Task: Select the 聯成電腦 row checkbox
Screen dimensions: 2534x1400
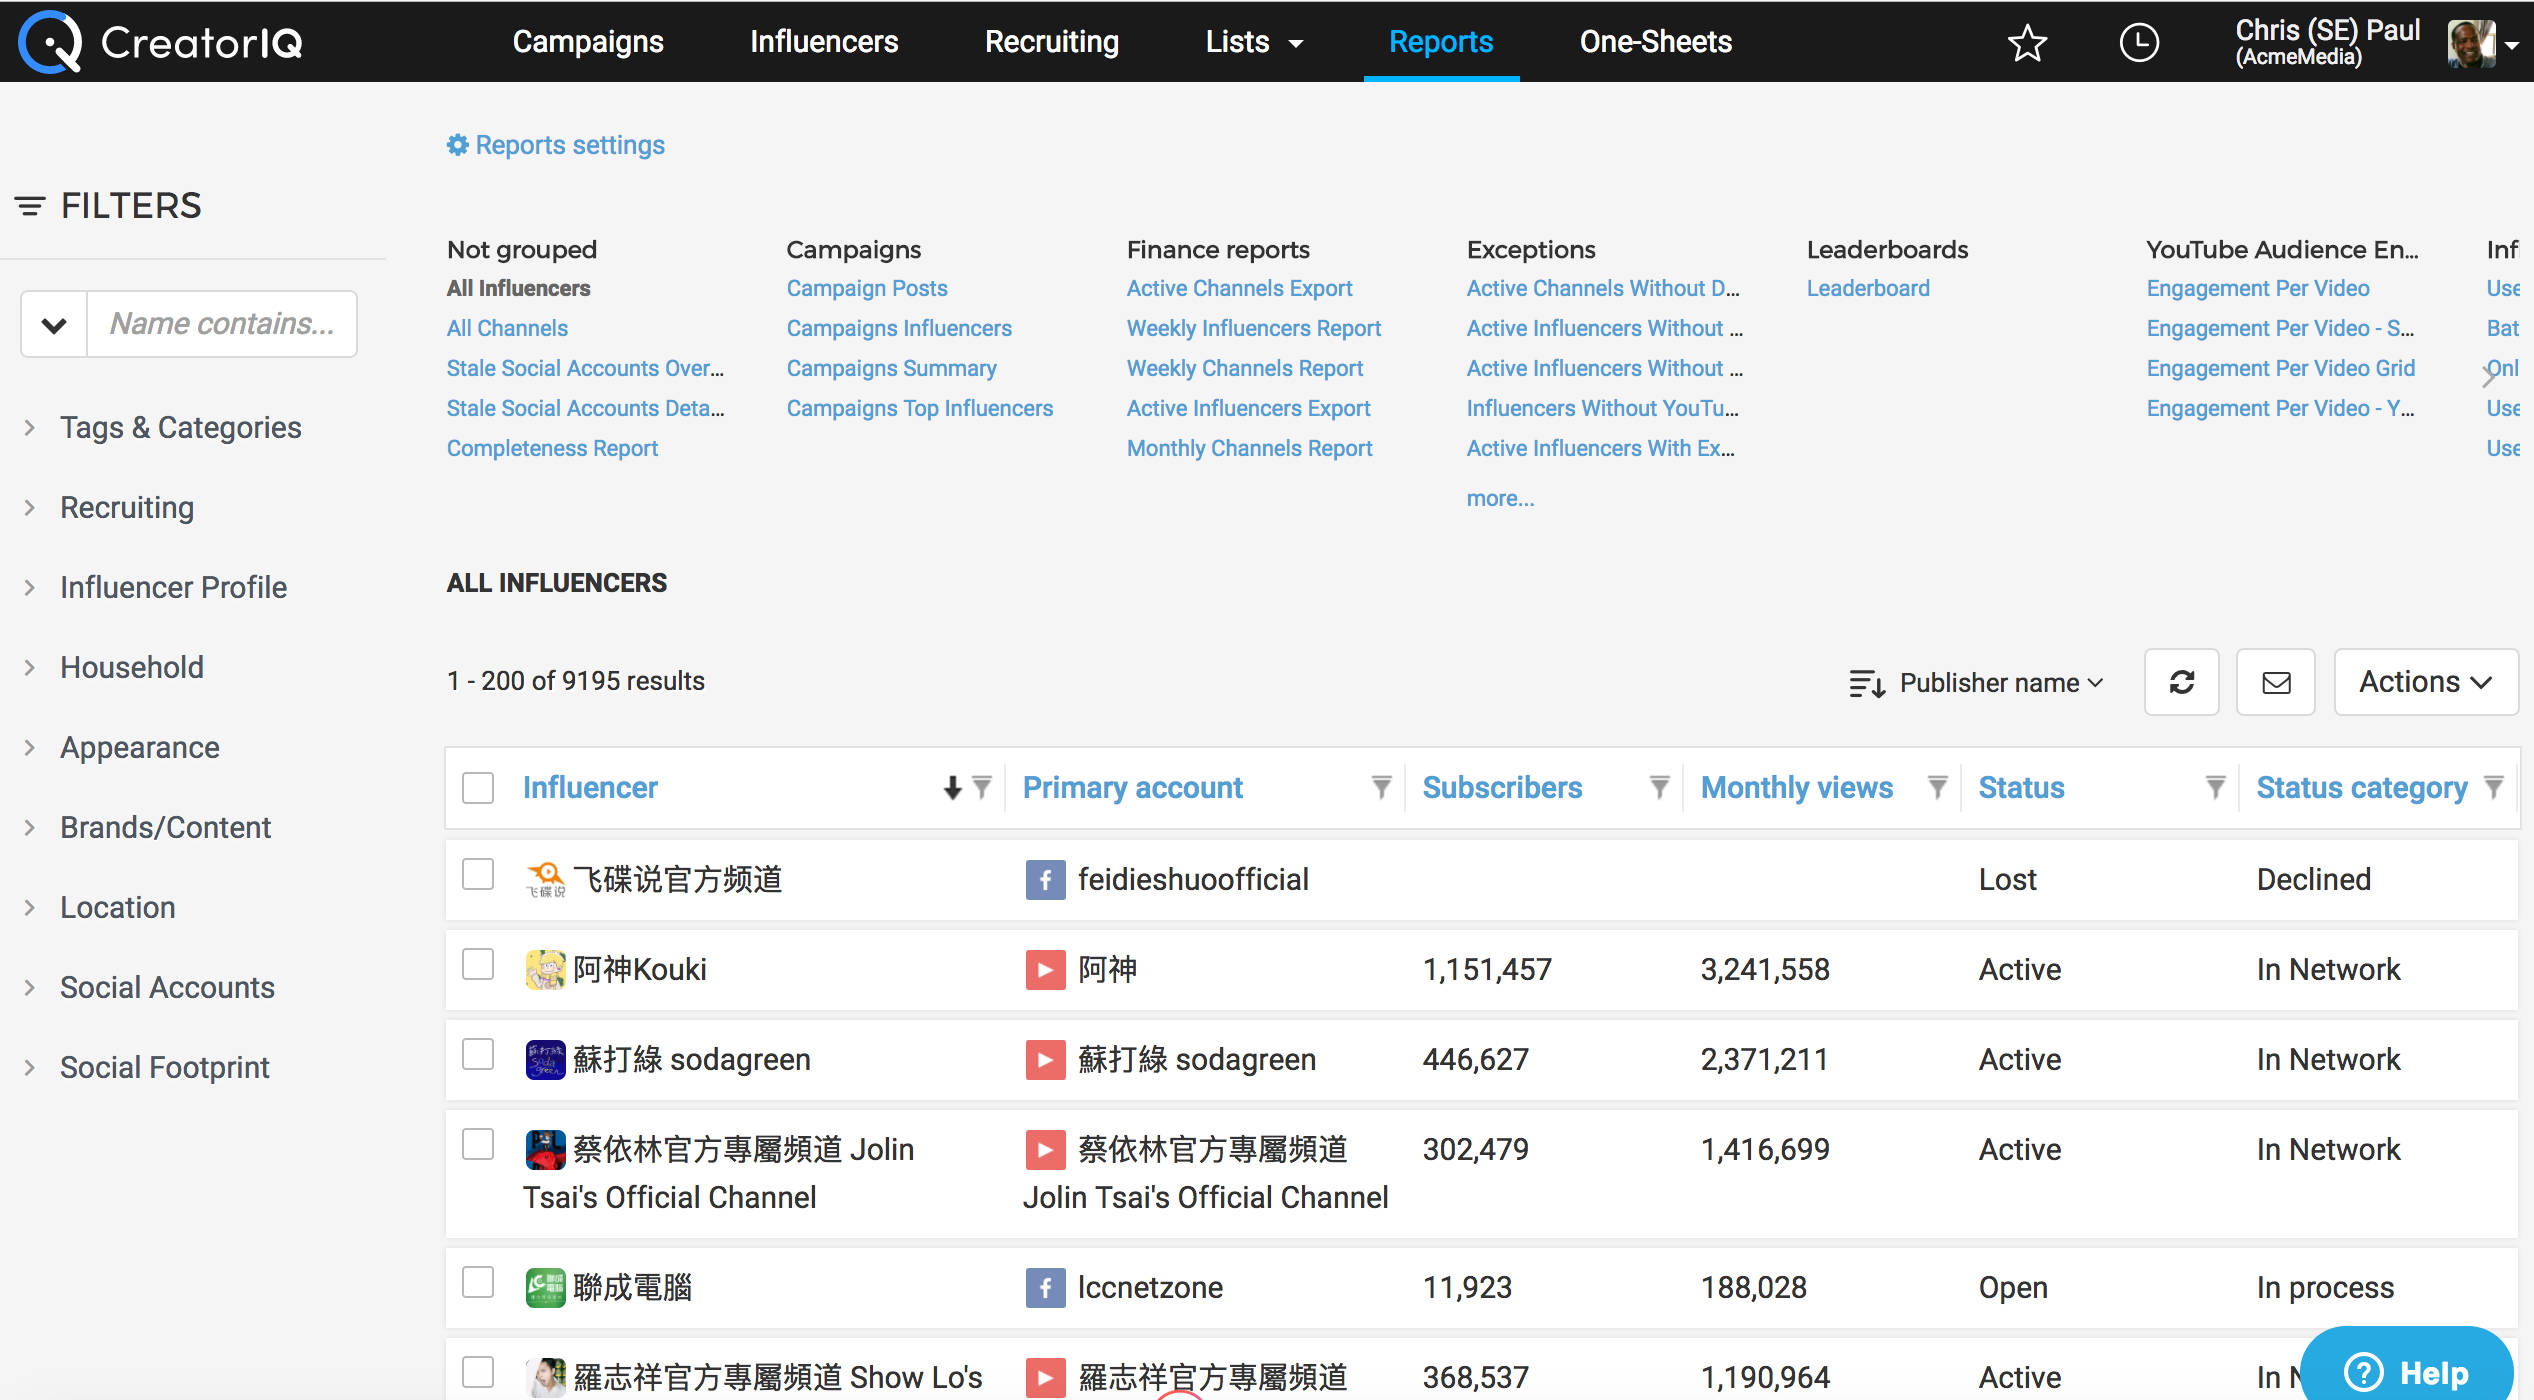Action: (x=478, y=1283)
